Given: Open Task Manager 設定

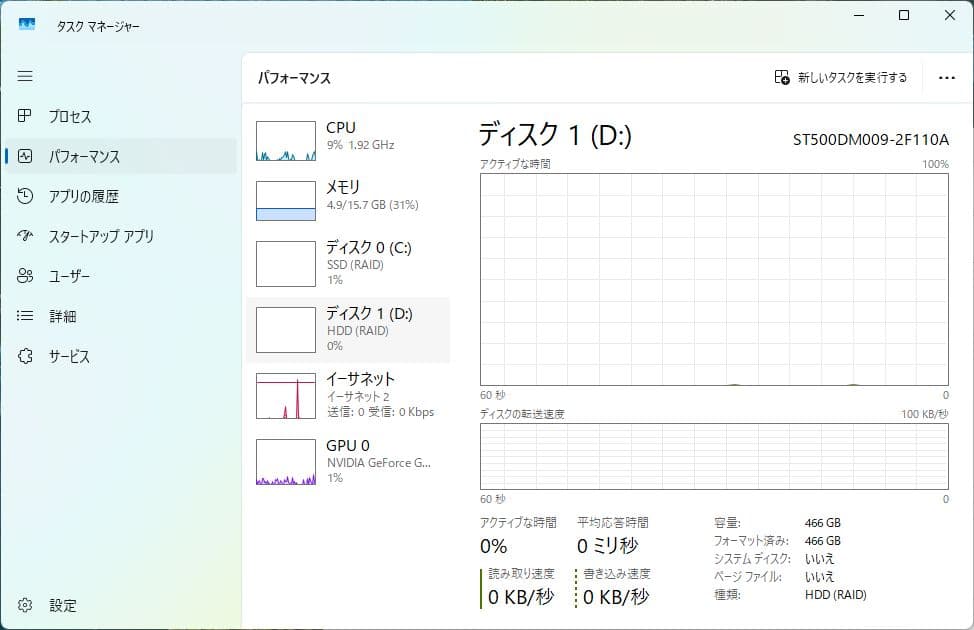Looking at the screenshot, I should 64,606.
